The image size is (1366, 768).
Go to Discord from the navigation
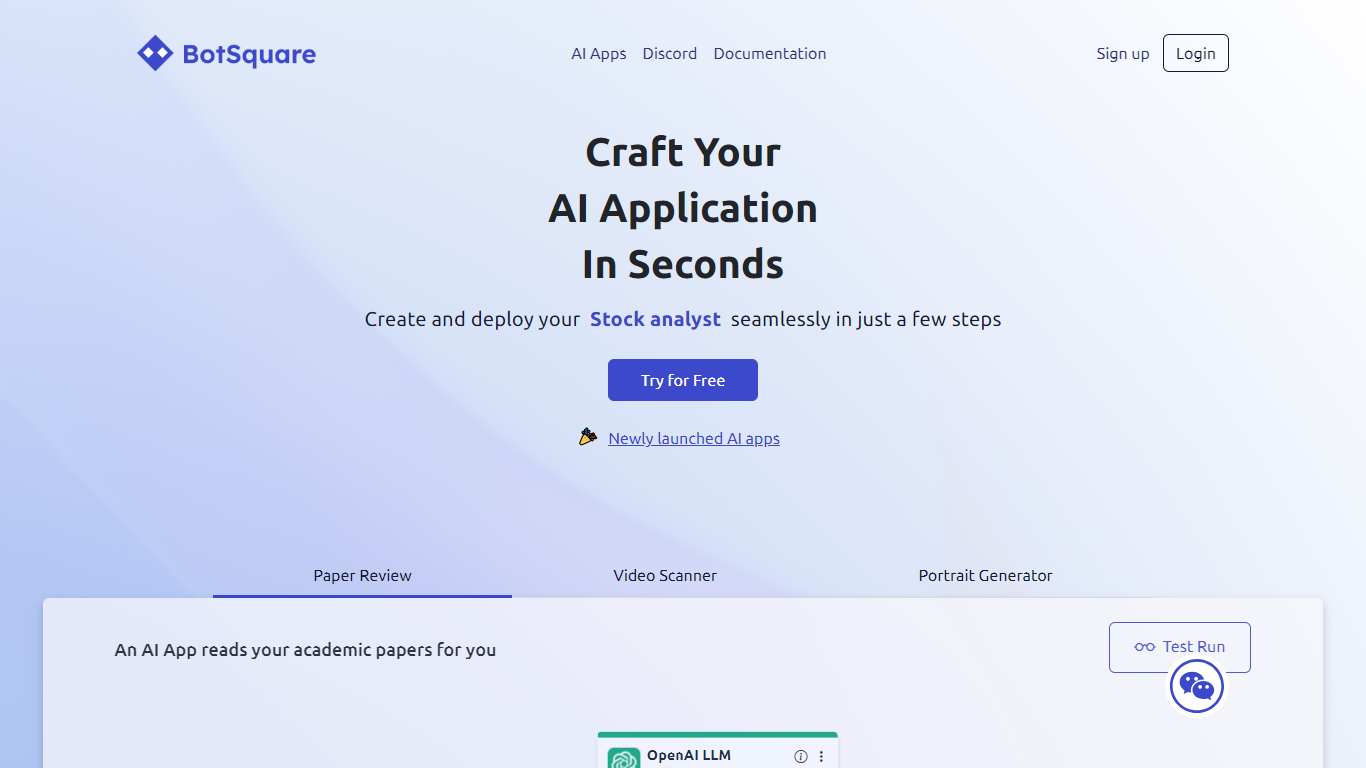coord(670,54)
